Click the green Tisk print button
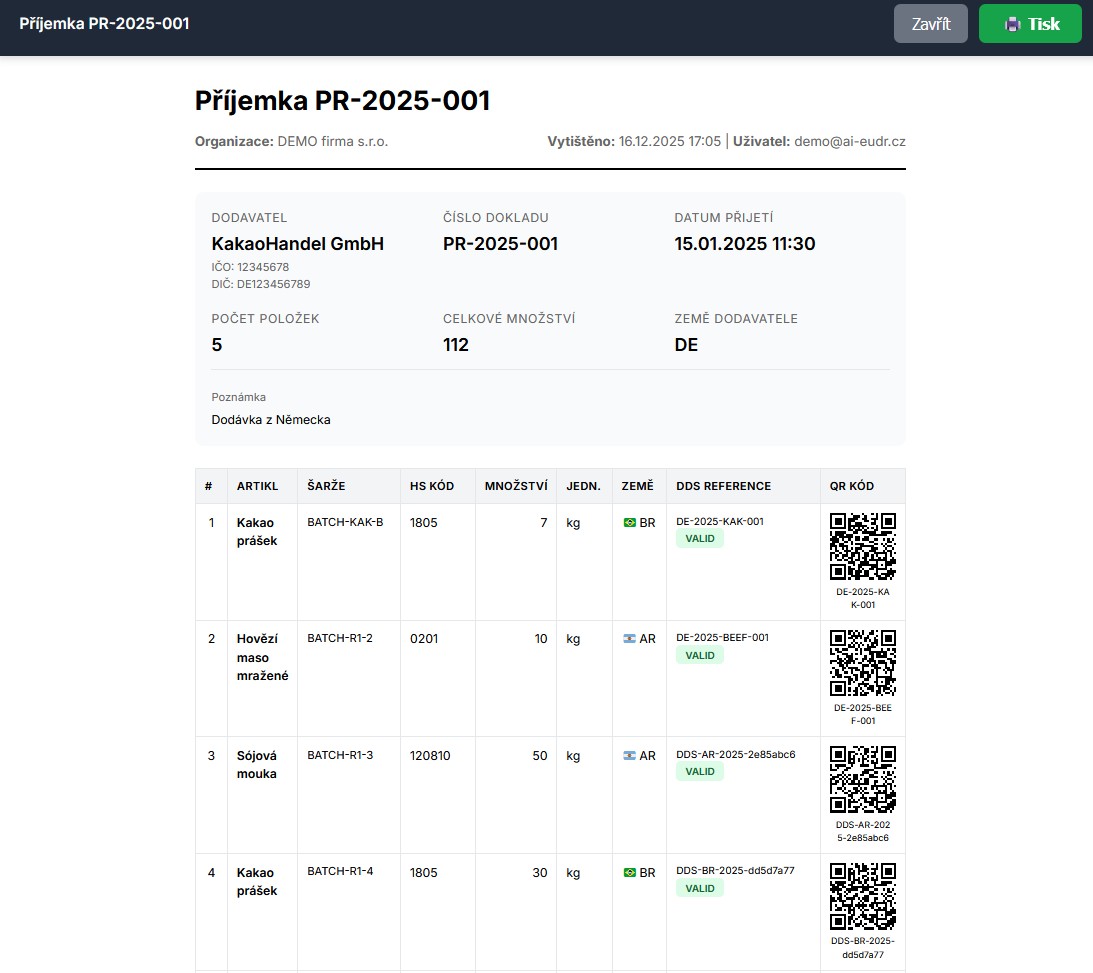 pos(1030,24)
